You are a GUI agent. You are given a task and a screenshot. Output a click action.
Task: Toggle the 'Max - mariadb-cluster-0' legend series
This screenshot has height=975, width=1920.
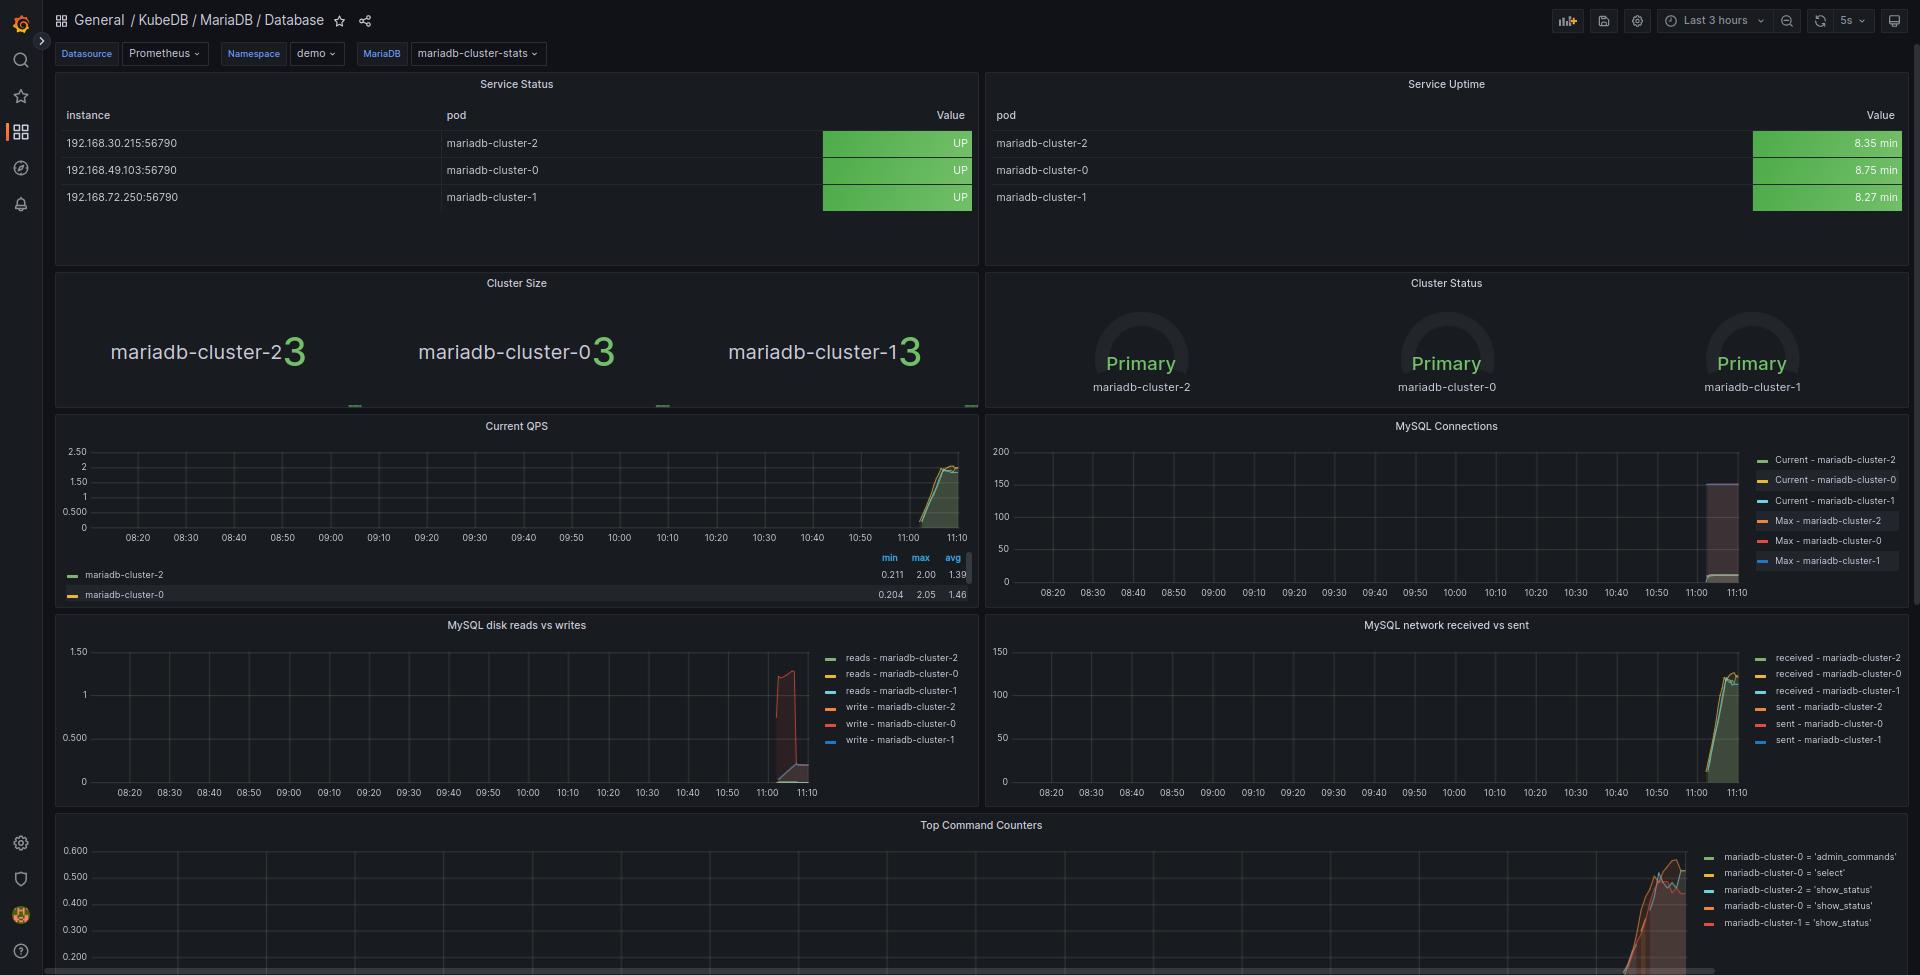(x=1829, y=540)
